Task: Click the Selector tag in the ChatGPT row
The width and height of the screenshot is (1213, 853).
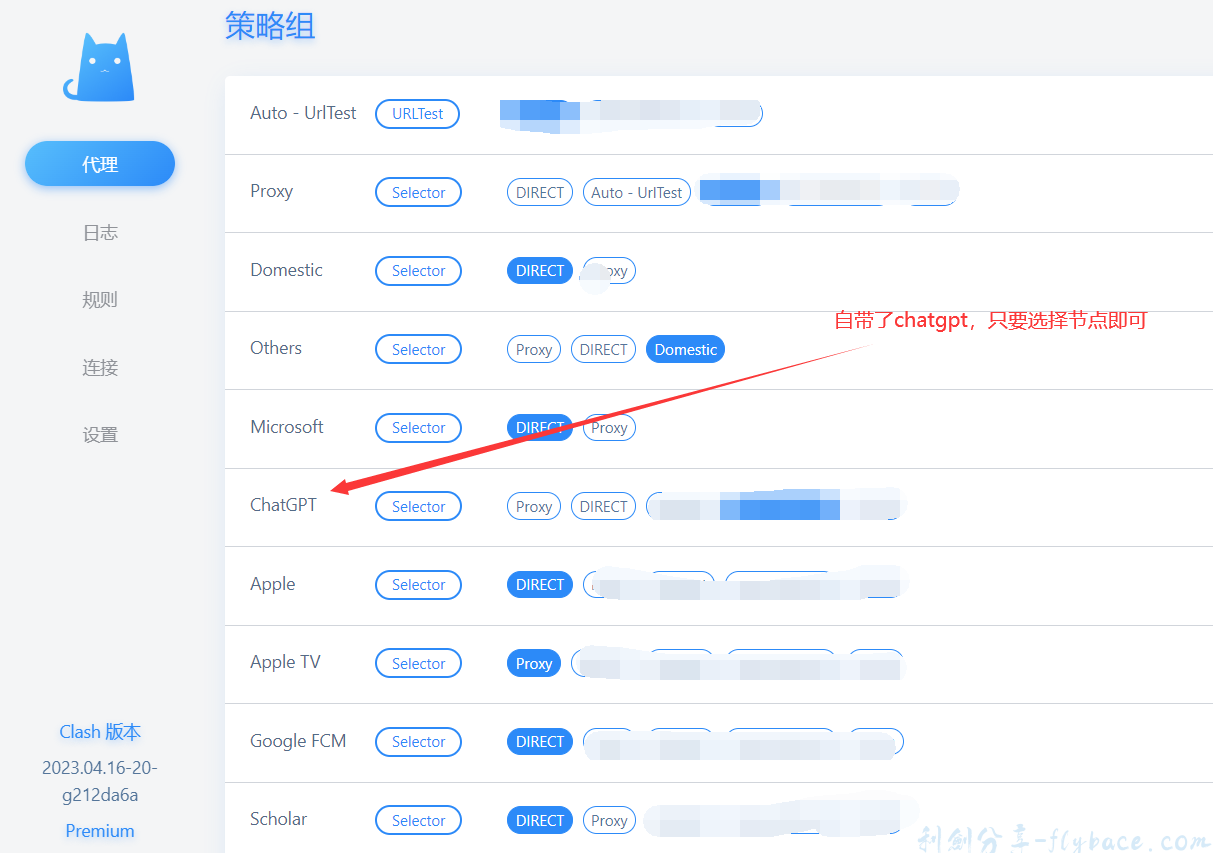Action: [x=418, y=506]
